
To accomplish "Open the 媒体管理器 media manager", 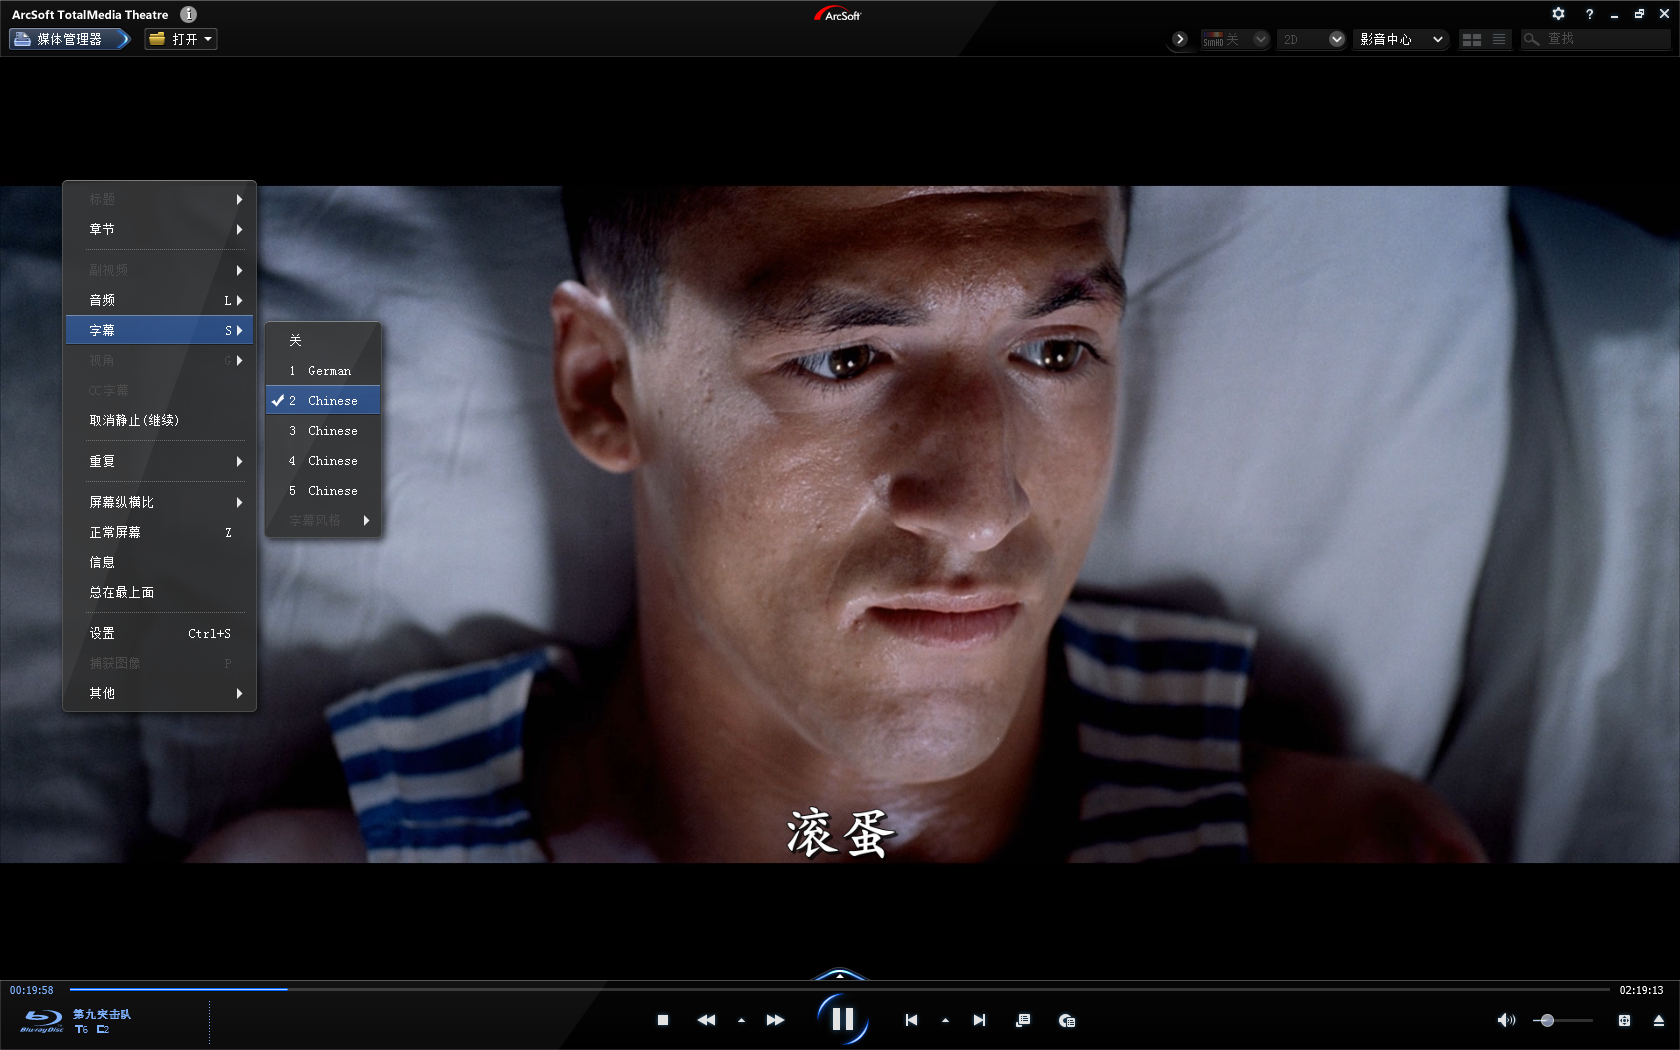I will click(70, 39).
